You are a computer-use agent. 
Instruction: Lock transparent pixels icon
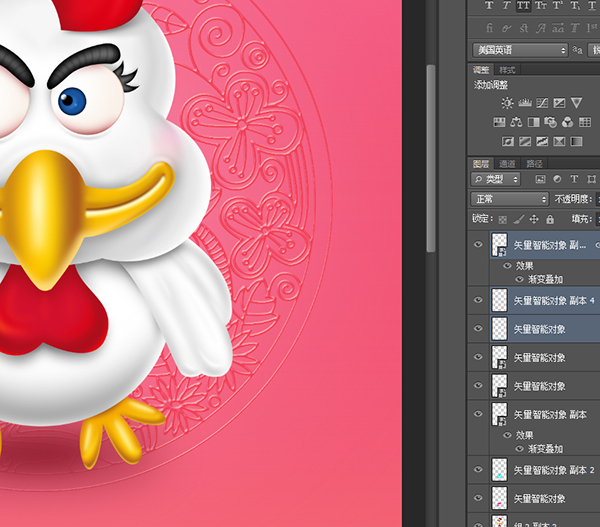click(503, 220)
